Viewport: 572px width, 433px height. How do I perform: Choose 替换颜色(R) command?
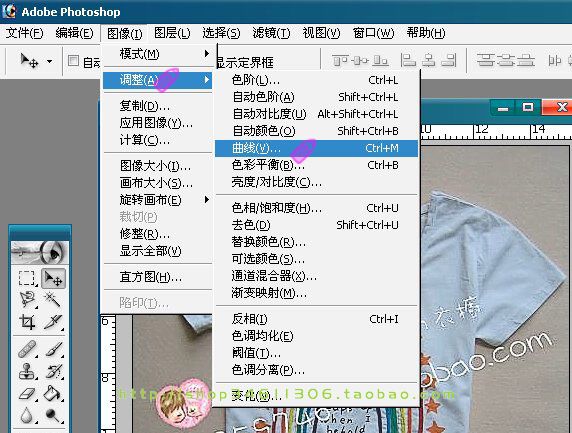click(316, 242)
